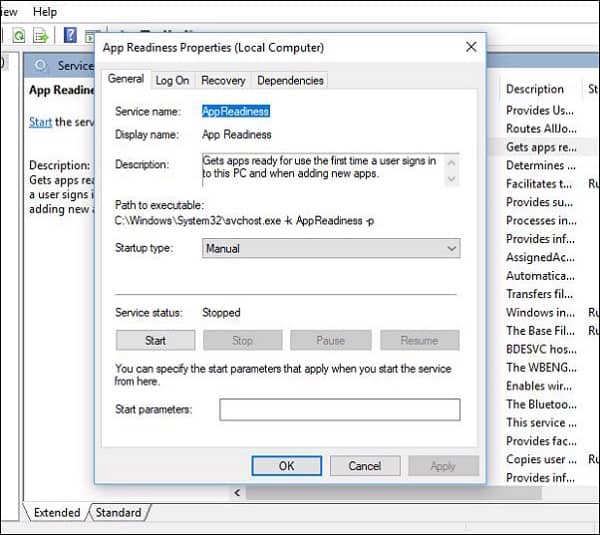Viewport: 600px width, 535px height.
Task: Select the 'AssignedAc...' row
Action: coord(540,257)
